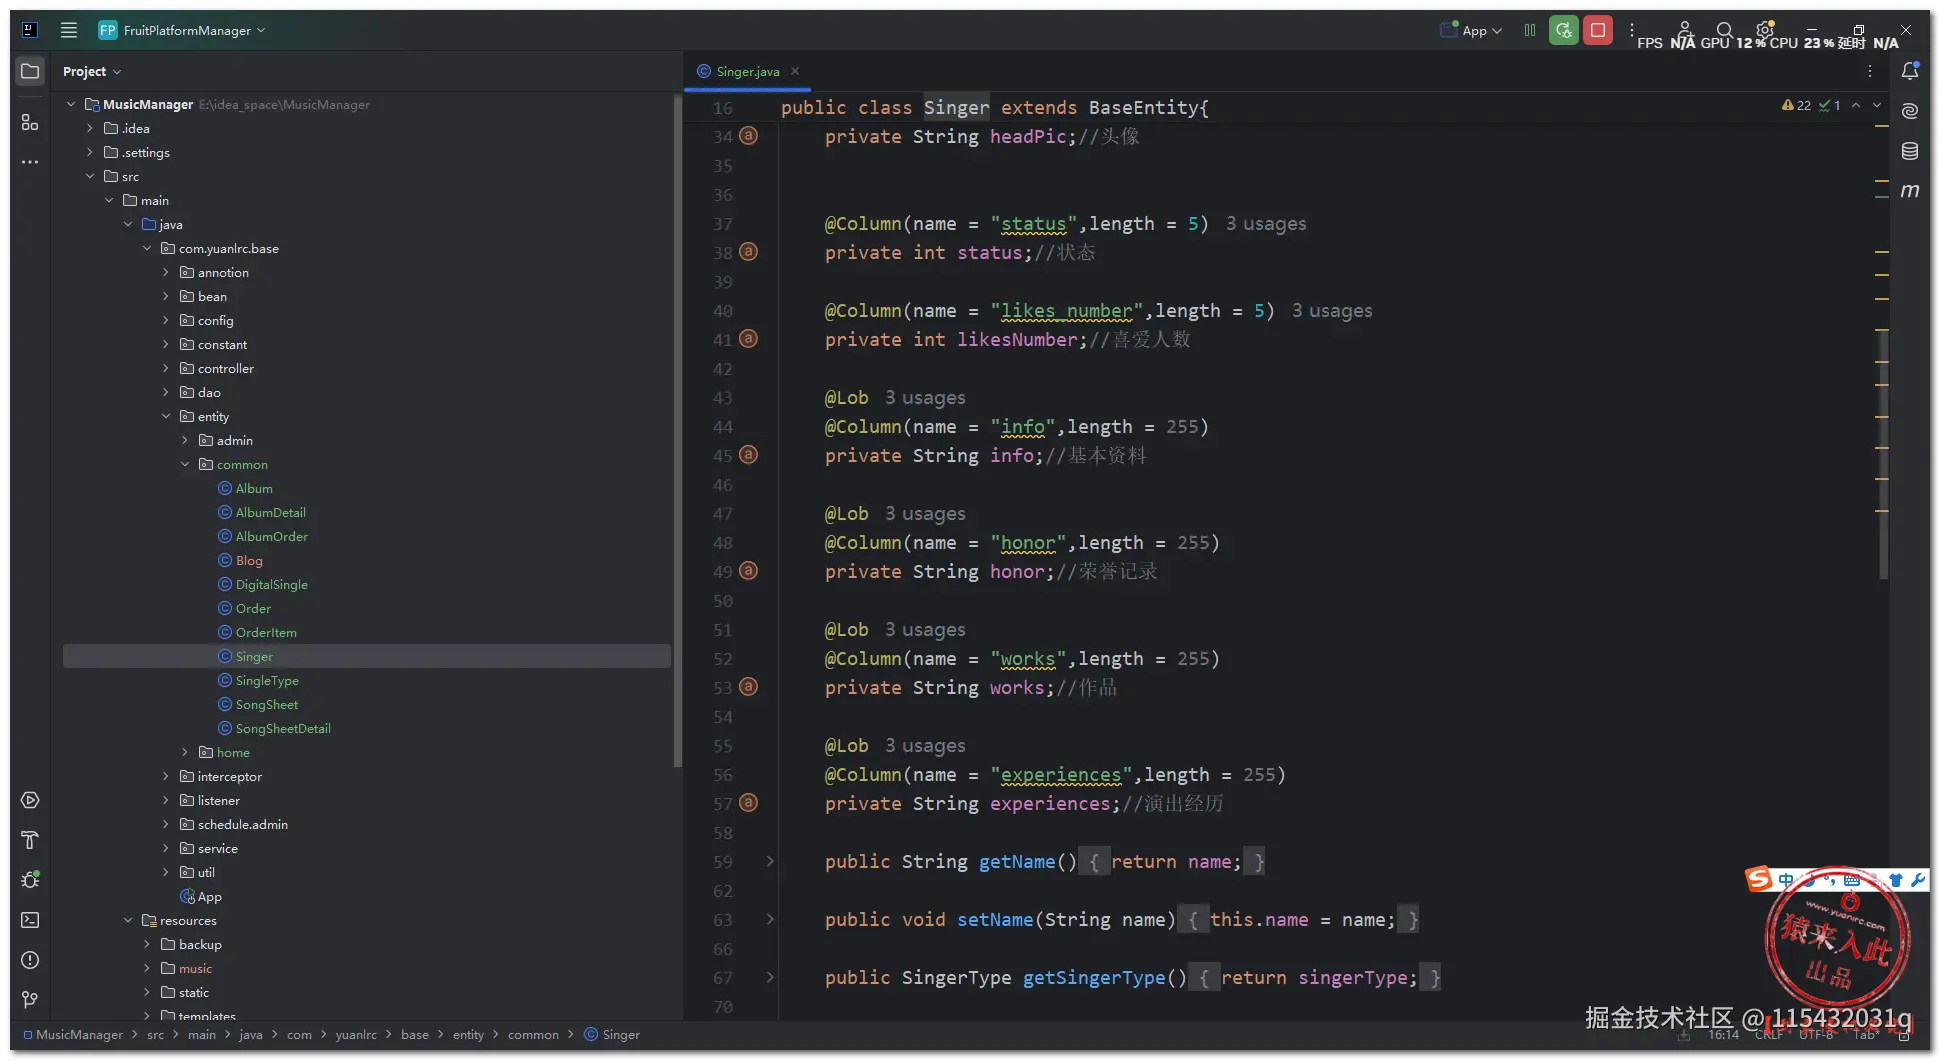Click the editor vertical scrollbar thumb

coord(1883,455)
